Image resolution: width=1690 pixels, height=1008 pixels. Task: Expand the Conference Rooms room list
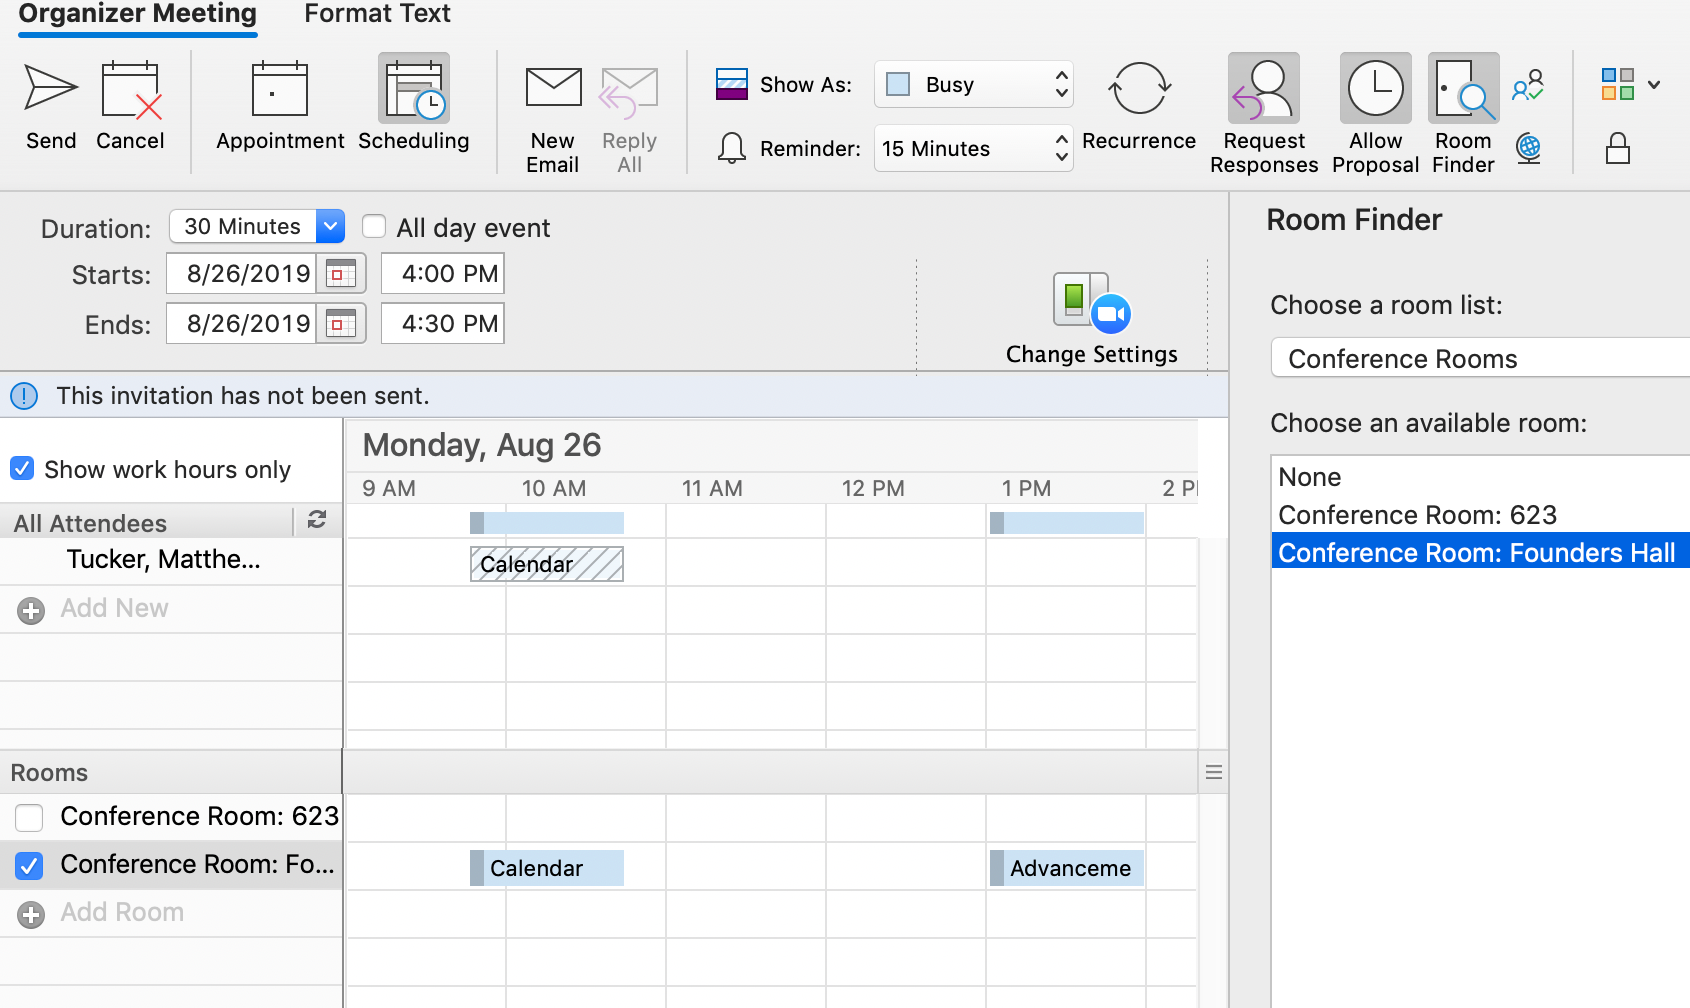1480,358
